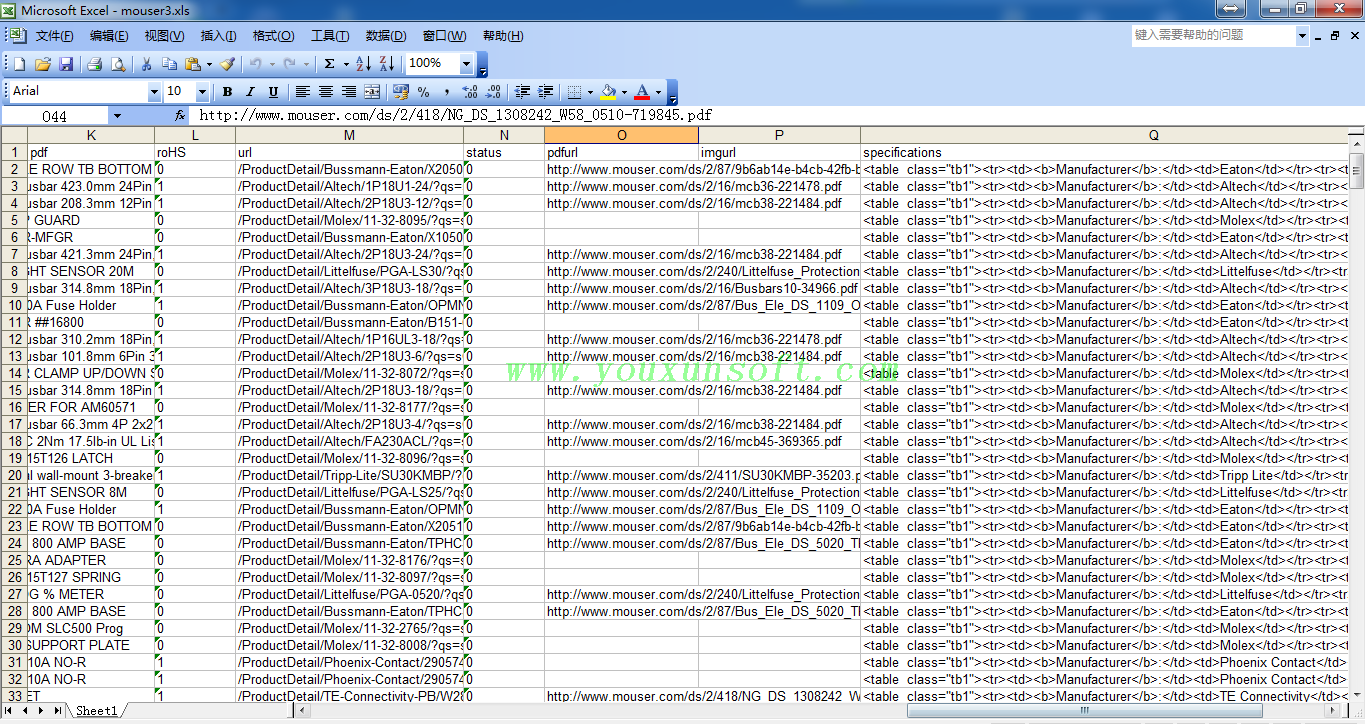The height and width of the screenshot is (724, 1365).
Task: Increase decimal places
Action: coord(471,92)
